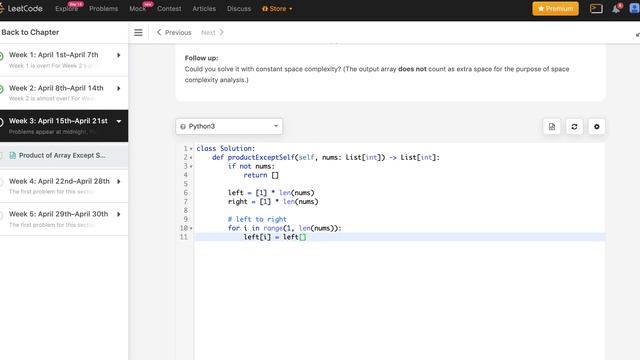Fold the for loop block arrow
The image size is (640, 360).
(x=191, y=229)
